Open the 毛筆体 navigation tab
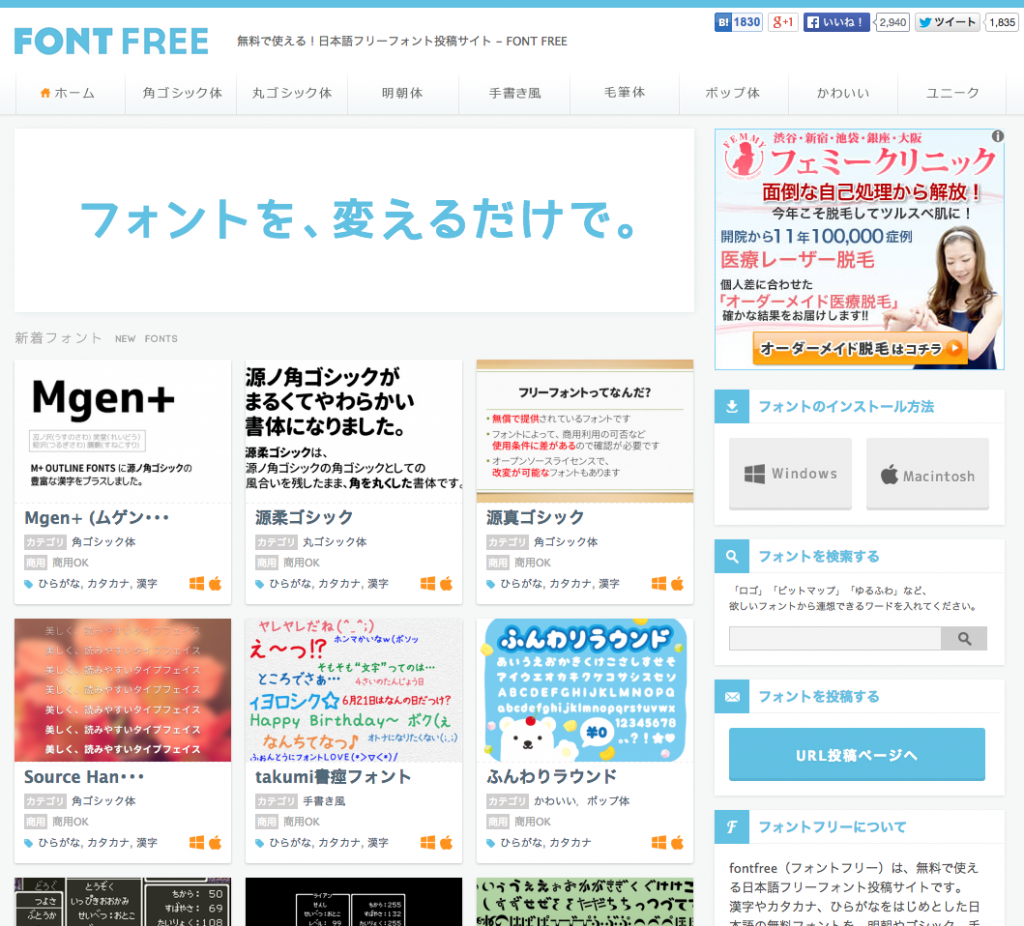The width and height of the screenshot is (1024, 926). (x=624, y=93)
